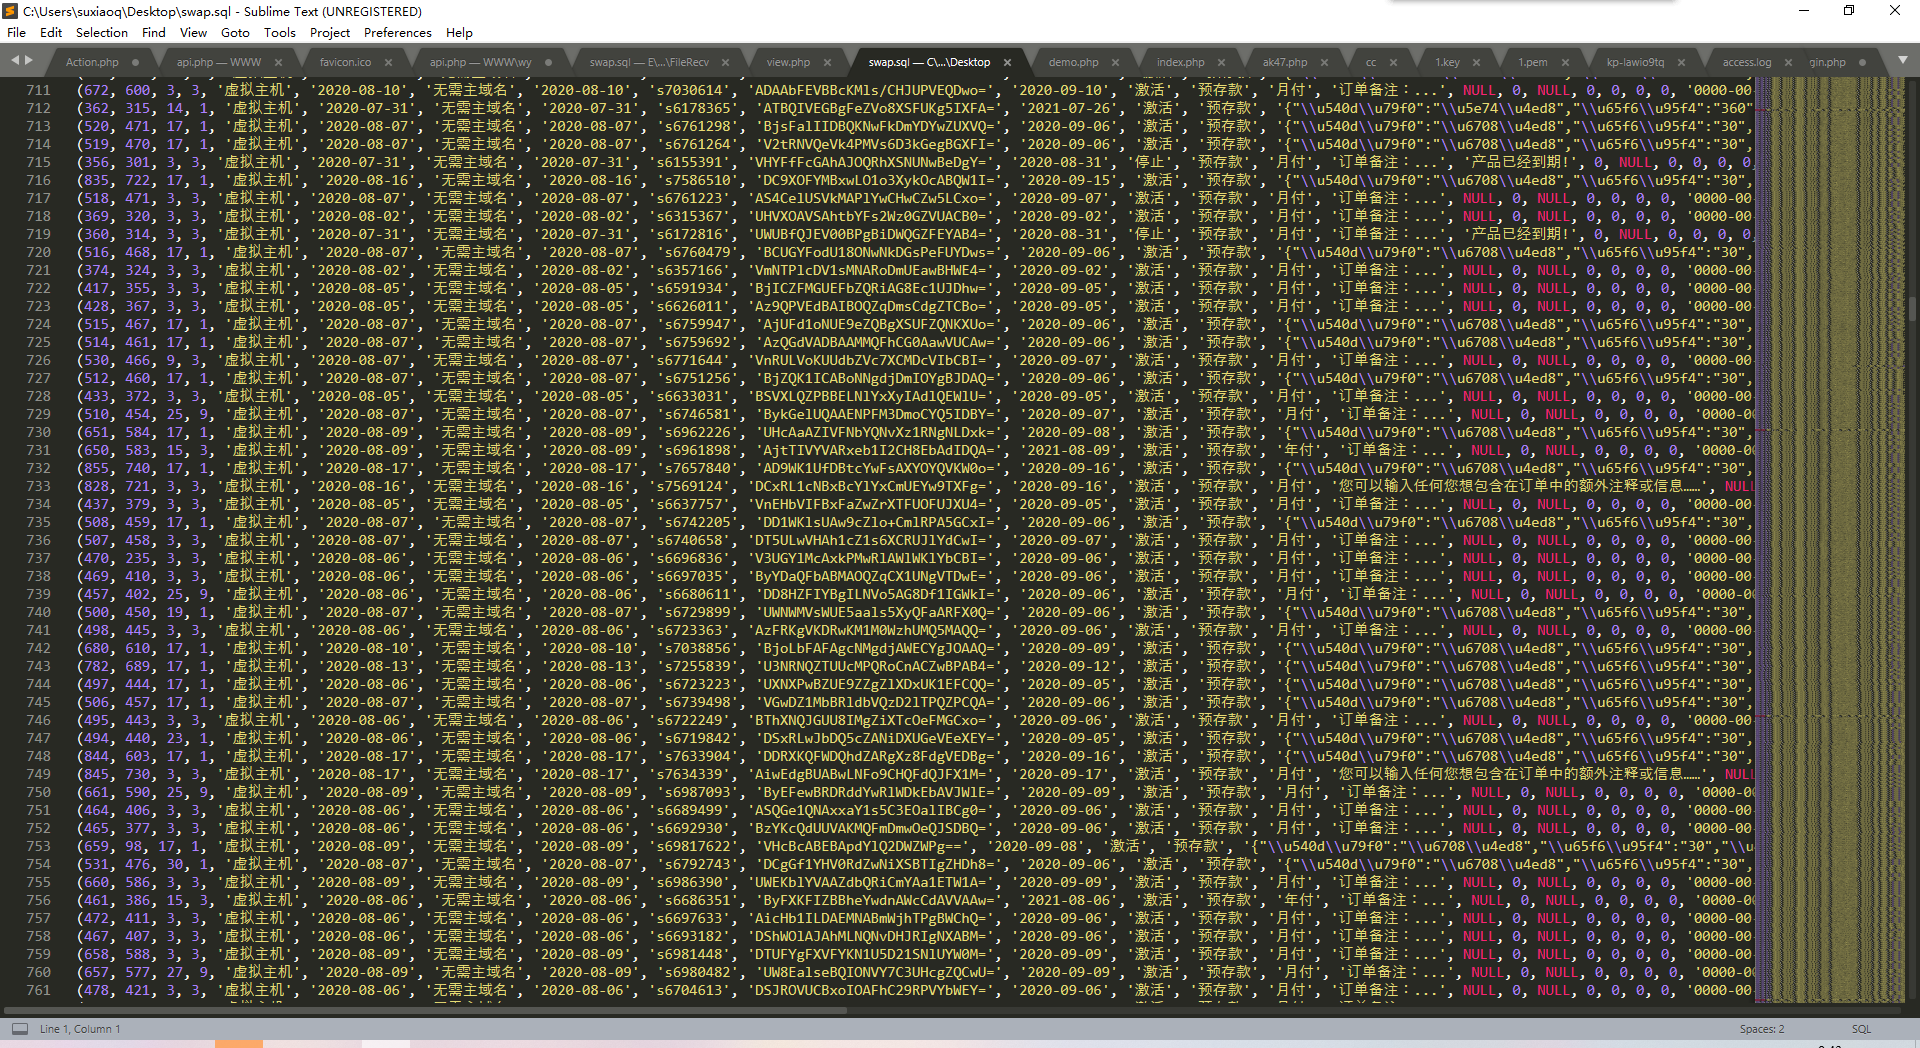Click the Line 1, Column 1 indicator
Image resolution: width=1920 pixels, height=1048 pixels.
pos(80,1029)
